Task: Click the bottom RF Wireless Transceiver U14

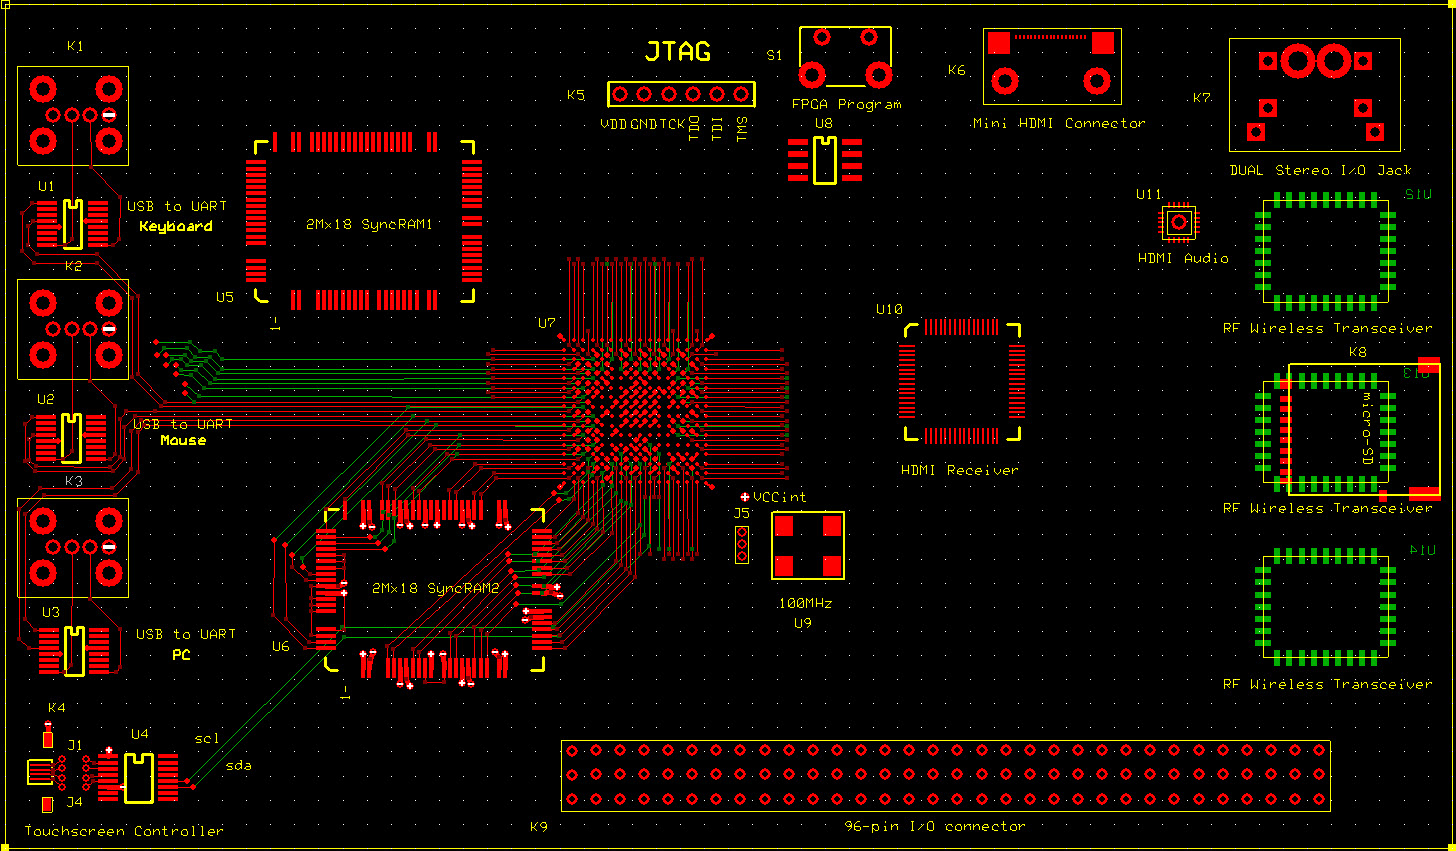Action: click(1325, 608)
